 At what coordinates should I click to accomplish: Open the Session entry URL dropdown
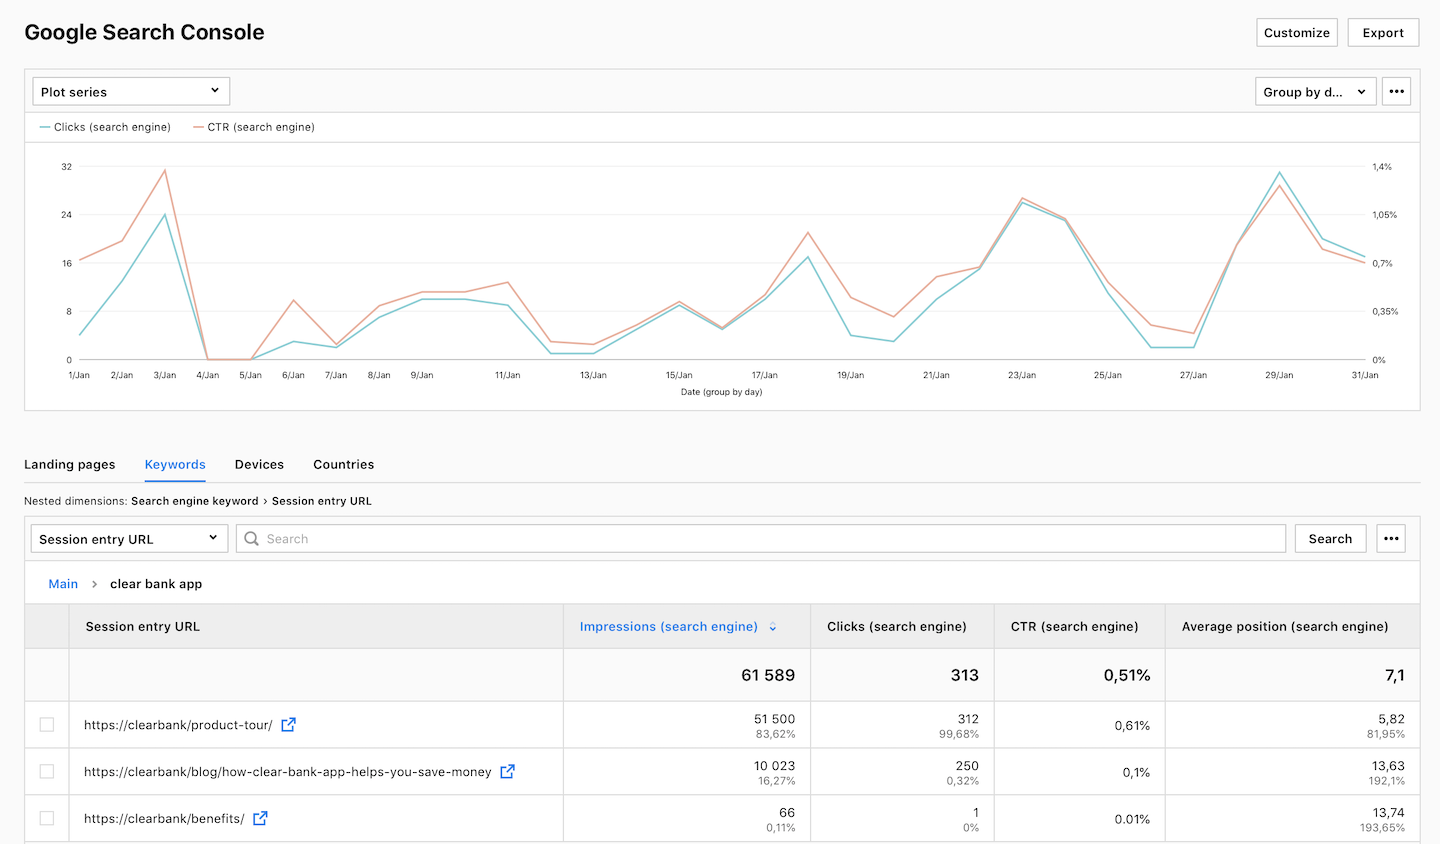click(129, 539)
